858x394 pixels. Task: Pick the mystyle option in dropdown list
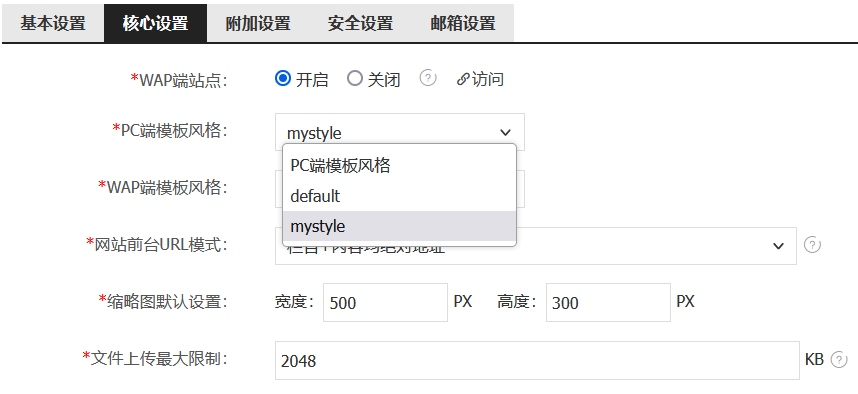click(x=399, y=226)
